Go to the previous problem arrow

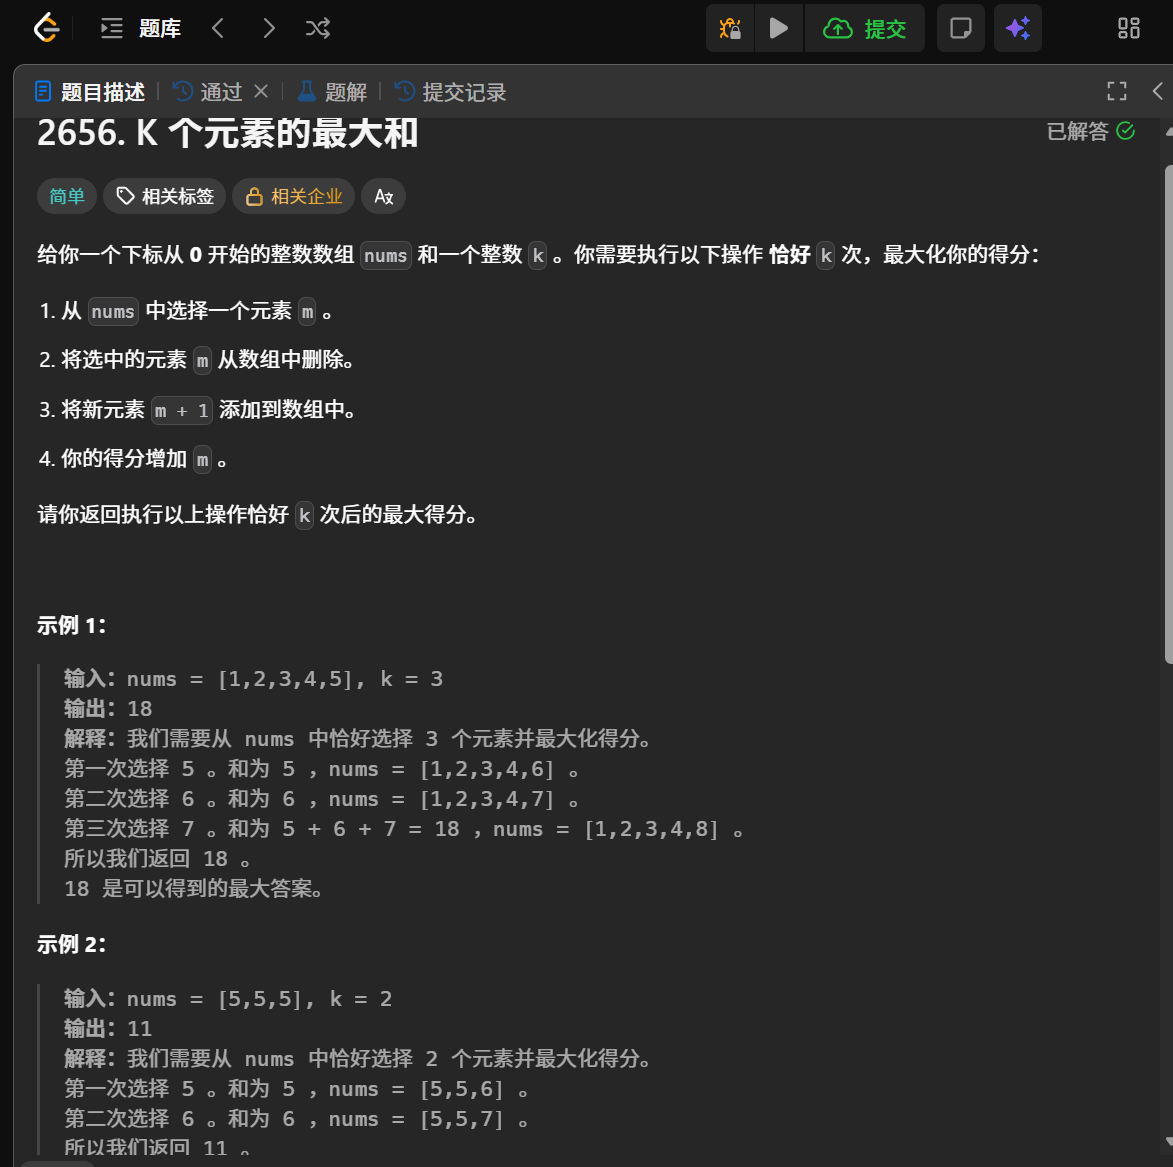pyautogui.click(x=218, y=28)
